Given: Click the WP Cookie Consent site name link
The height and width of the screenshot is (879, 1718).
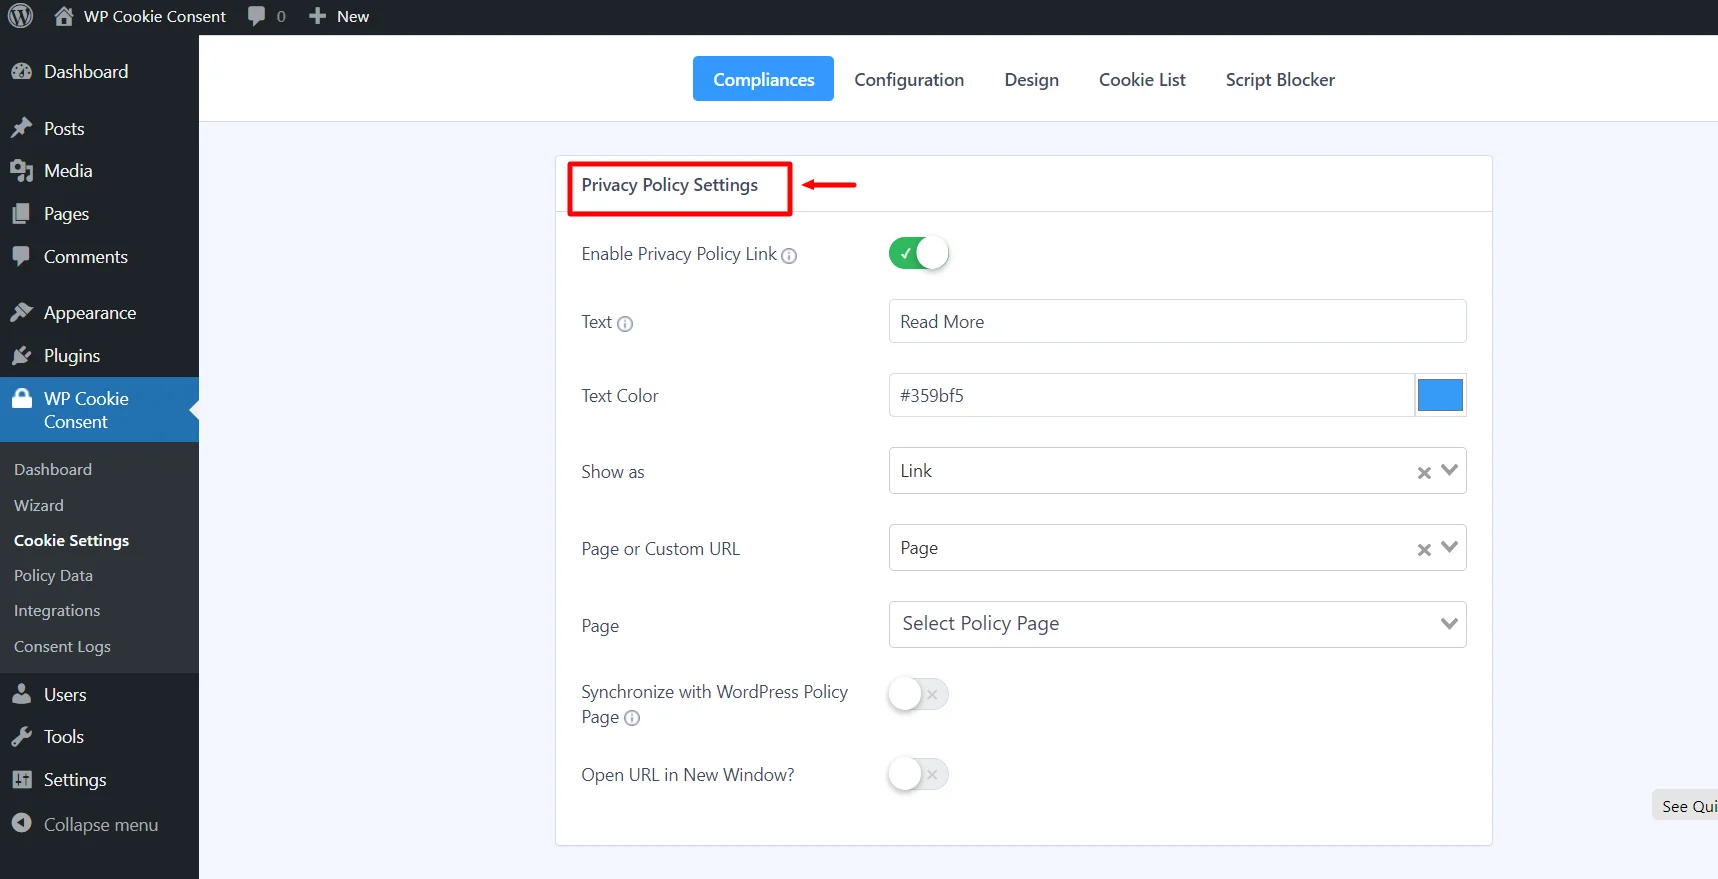Looking at the screenshot, I should (155, 16).
